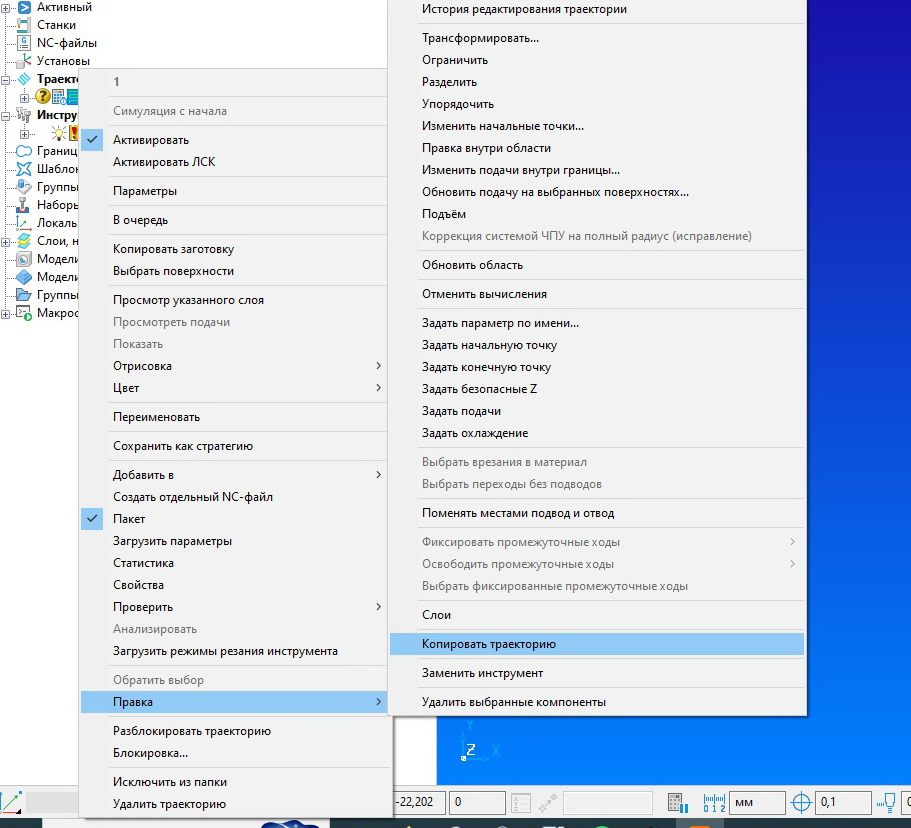Choose Обновить область
The image size is (911, 828).
[597, 265]
